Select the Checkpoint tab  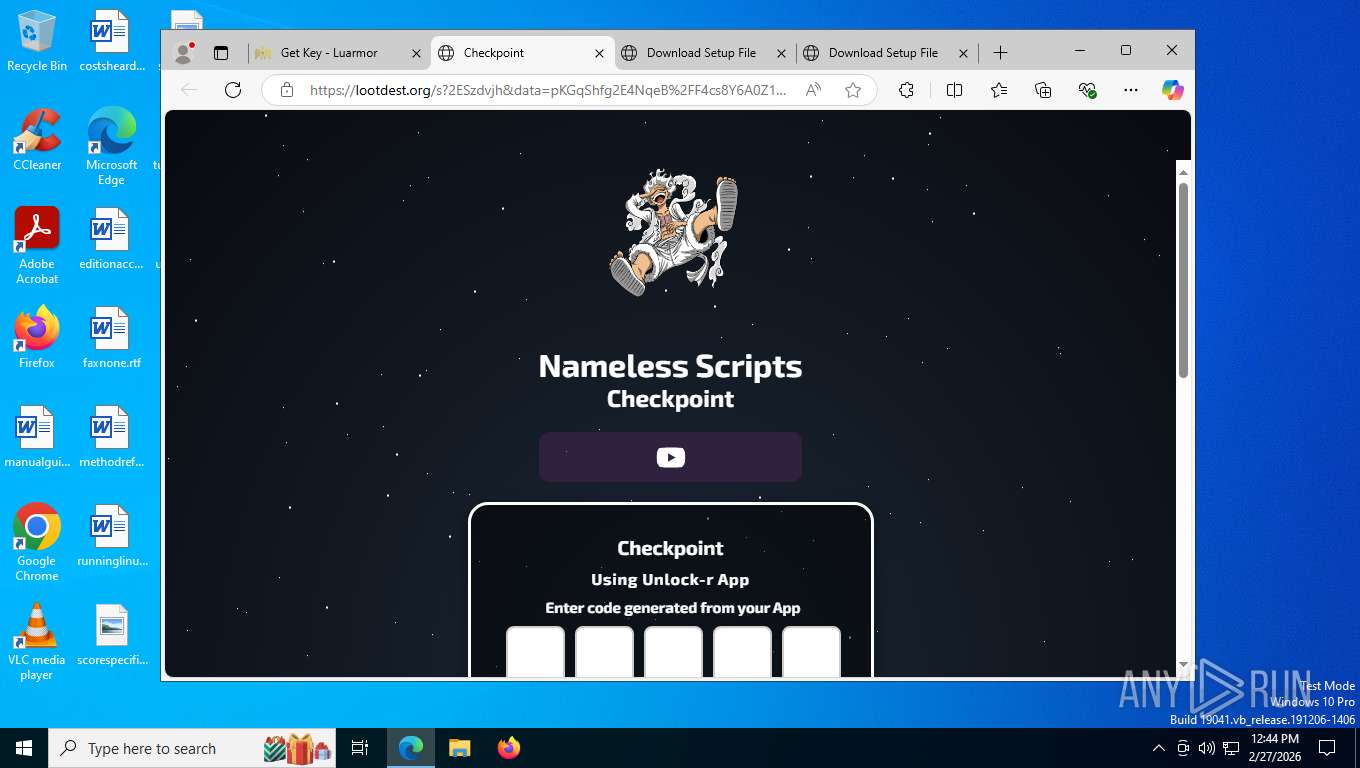(521, 53)
